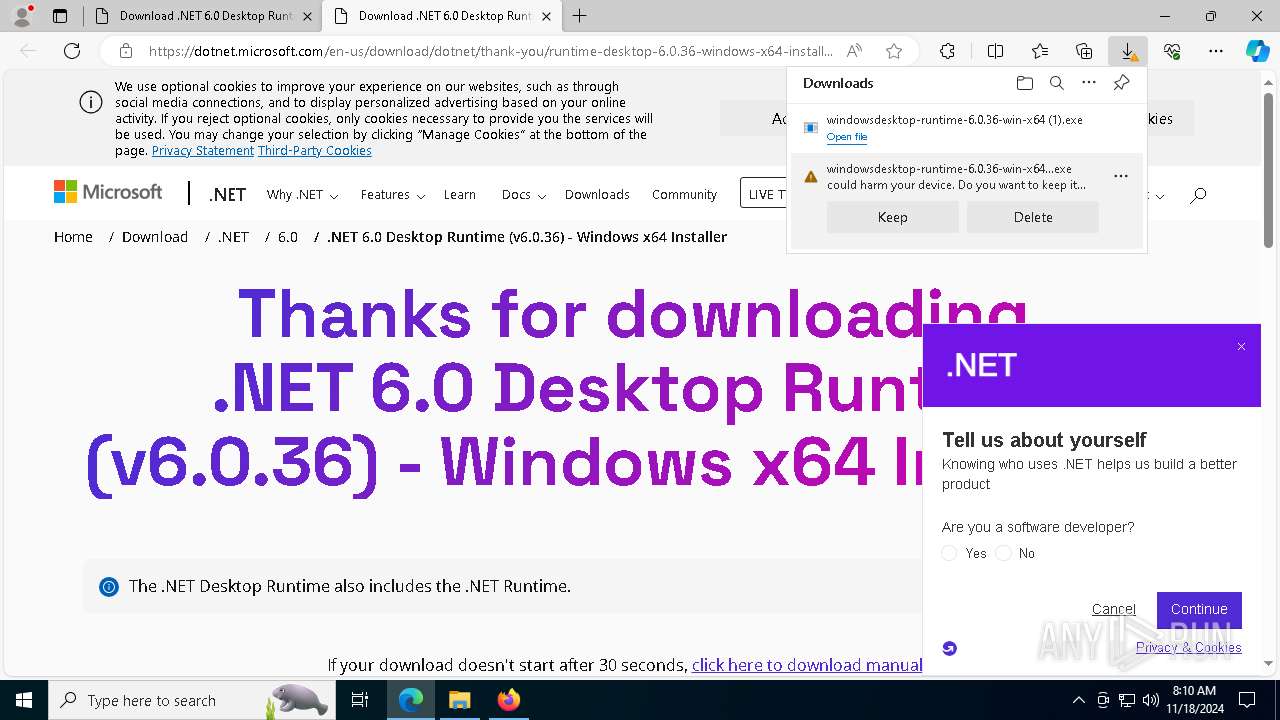Delete the flagged download
This screenshot has height=720, width=1280.
[1032, 217]
